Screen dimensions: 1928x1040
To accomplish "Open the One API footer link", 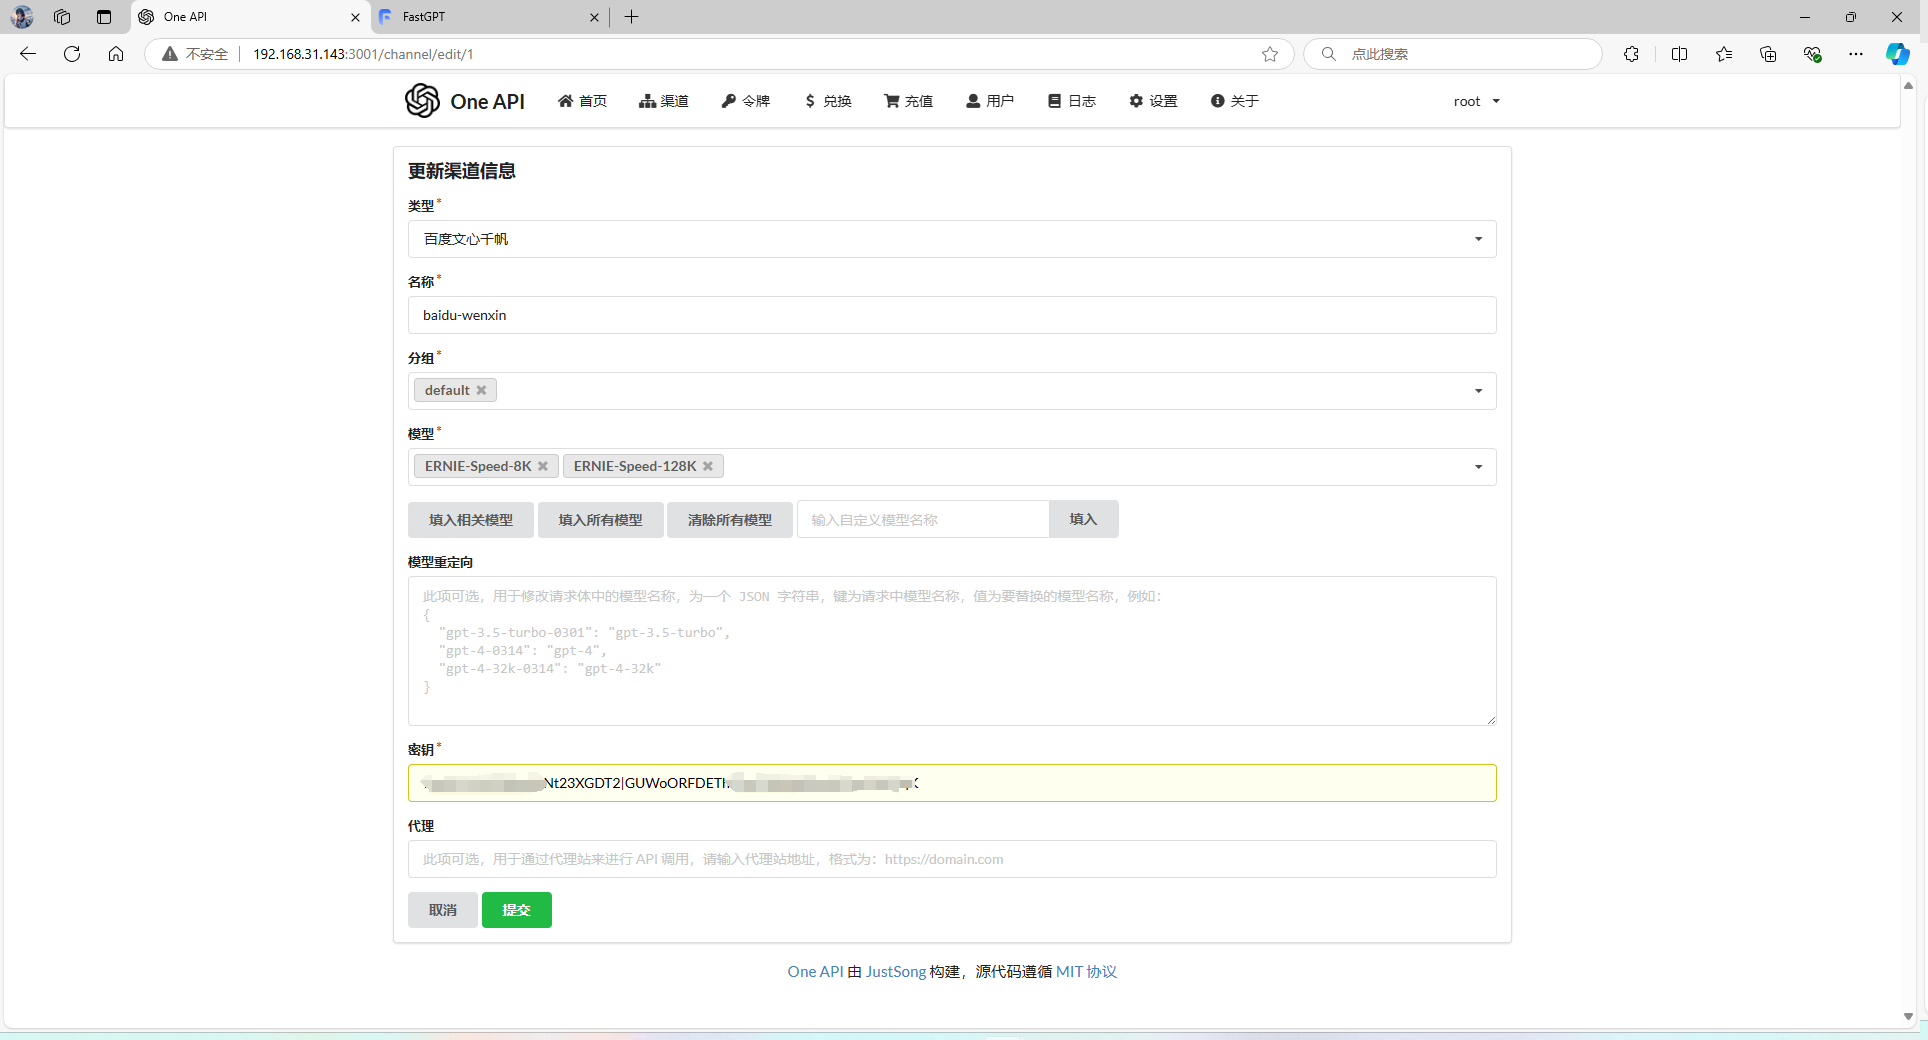I will coord(815,971).
